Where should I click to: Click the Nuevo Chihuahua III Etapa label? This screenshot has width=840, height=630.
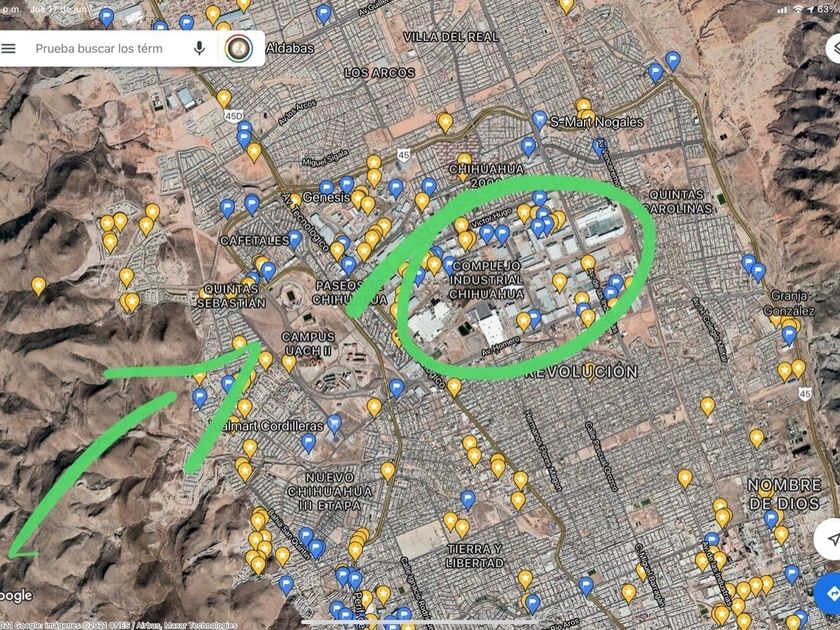[329, 491]
